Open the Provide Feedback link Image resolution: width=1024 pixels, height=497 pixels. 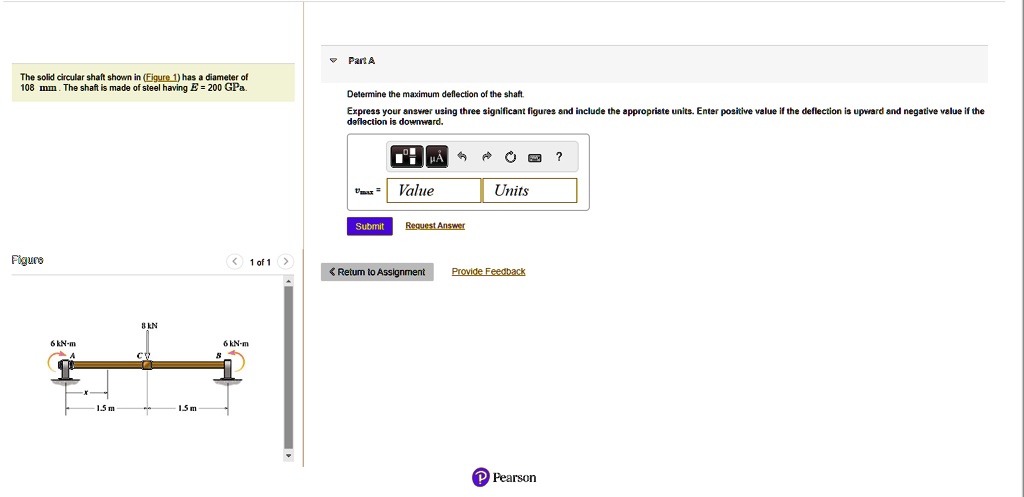[488, 272]
